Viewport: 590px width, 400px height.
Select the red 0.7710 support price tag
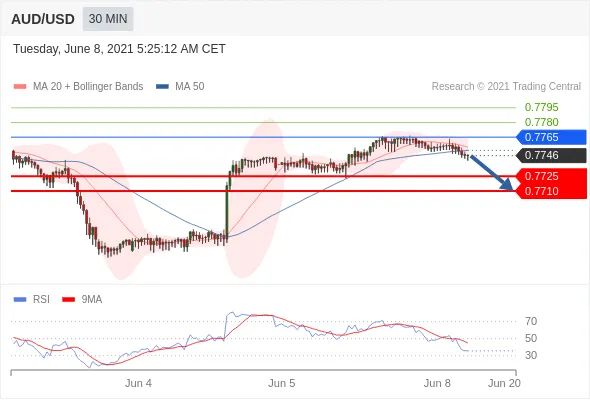551,191
